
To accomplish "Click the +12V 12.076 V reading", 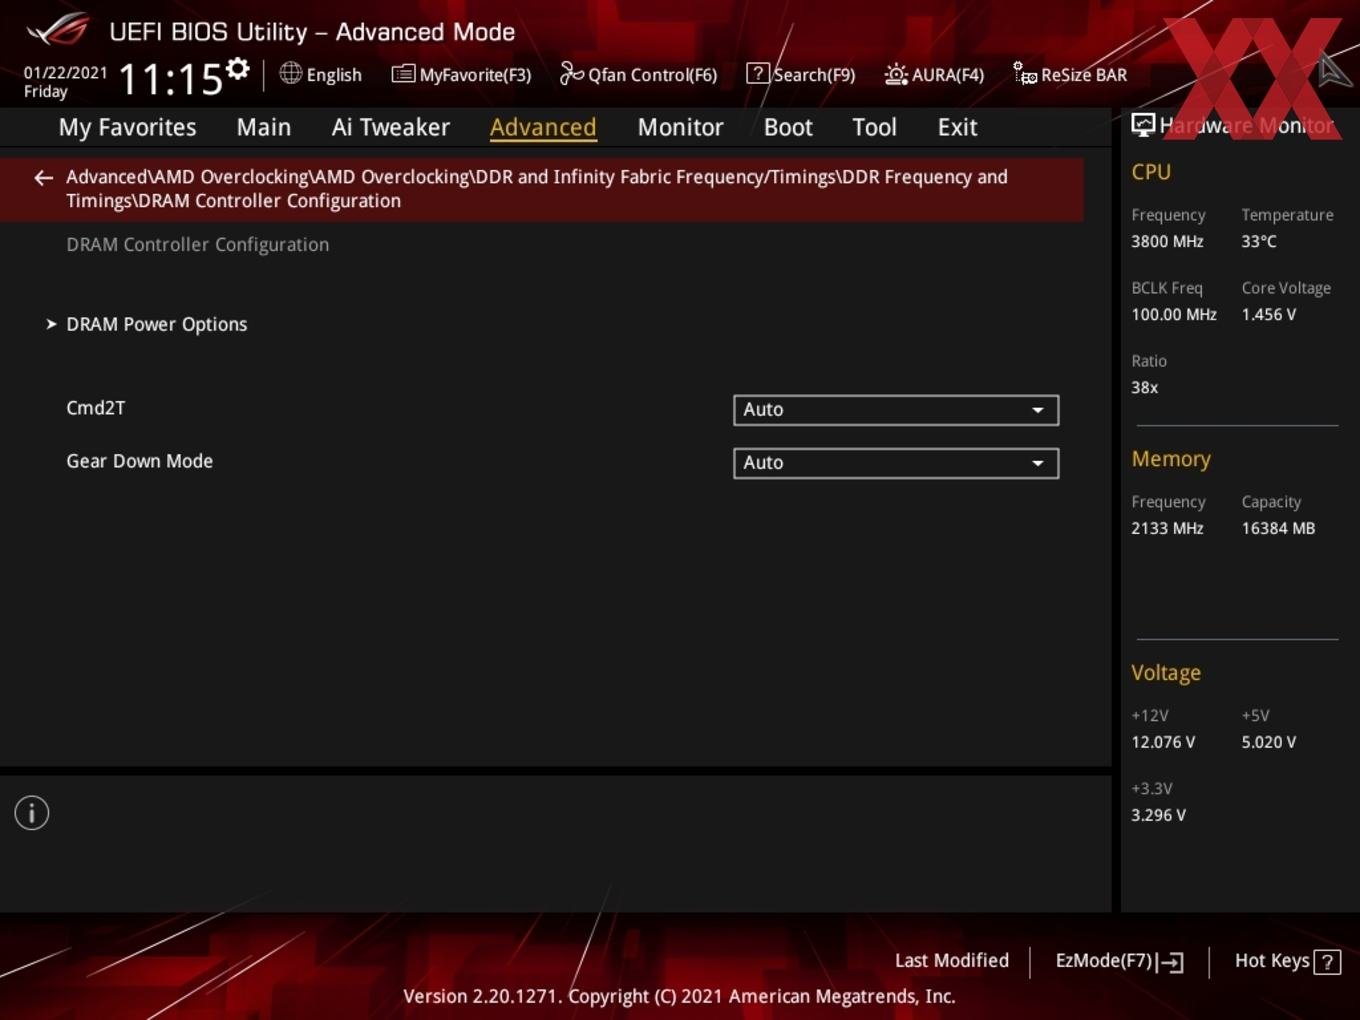I will click(1163, 742).
